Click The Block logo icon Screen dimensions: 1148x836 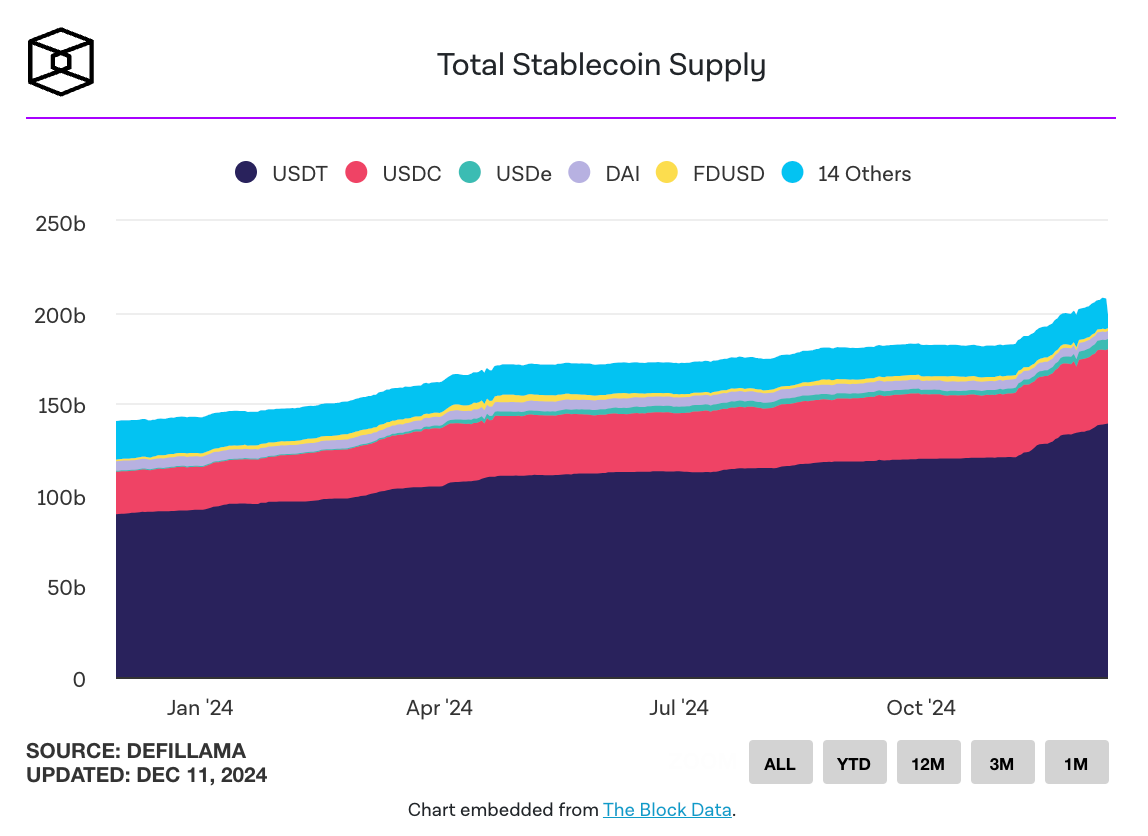coord(61,62)
